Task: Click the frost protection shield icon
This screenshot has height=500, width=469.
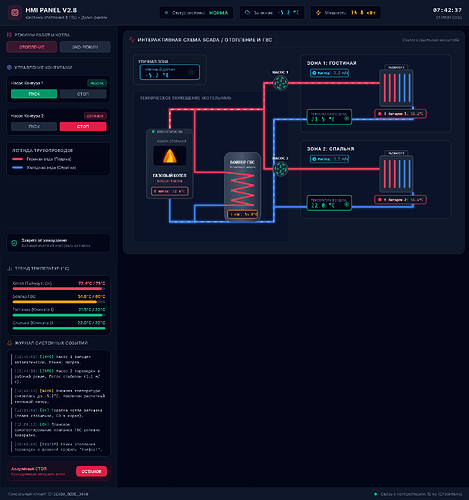Action: pyautogui.click(x=14, y=243)
